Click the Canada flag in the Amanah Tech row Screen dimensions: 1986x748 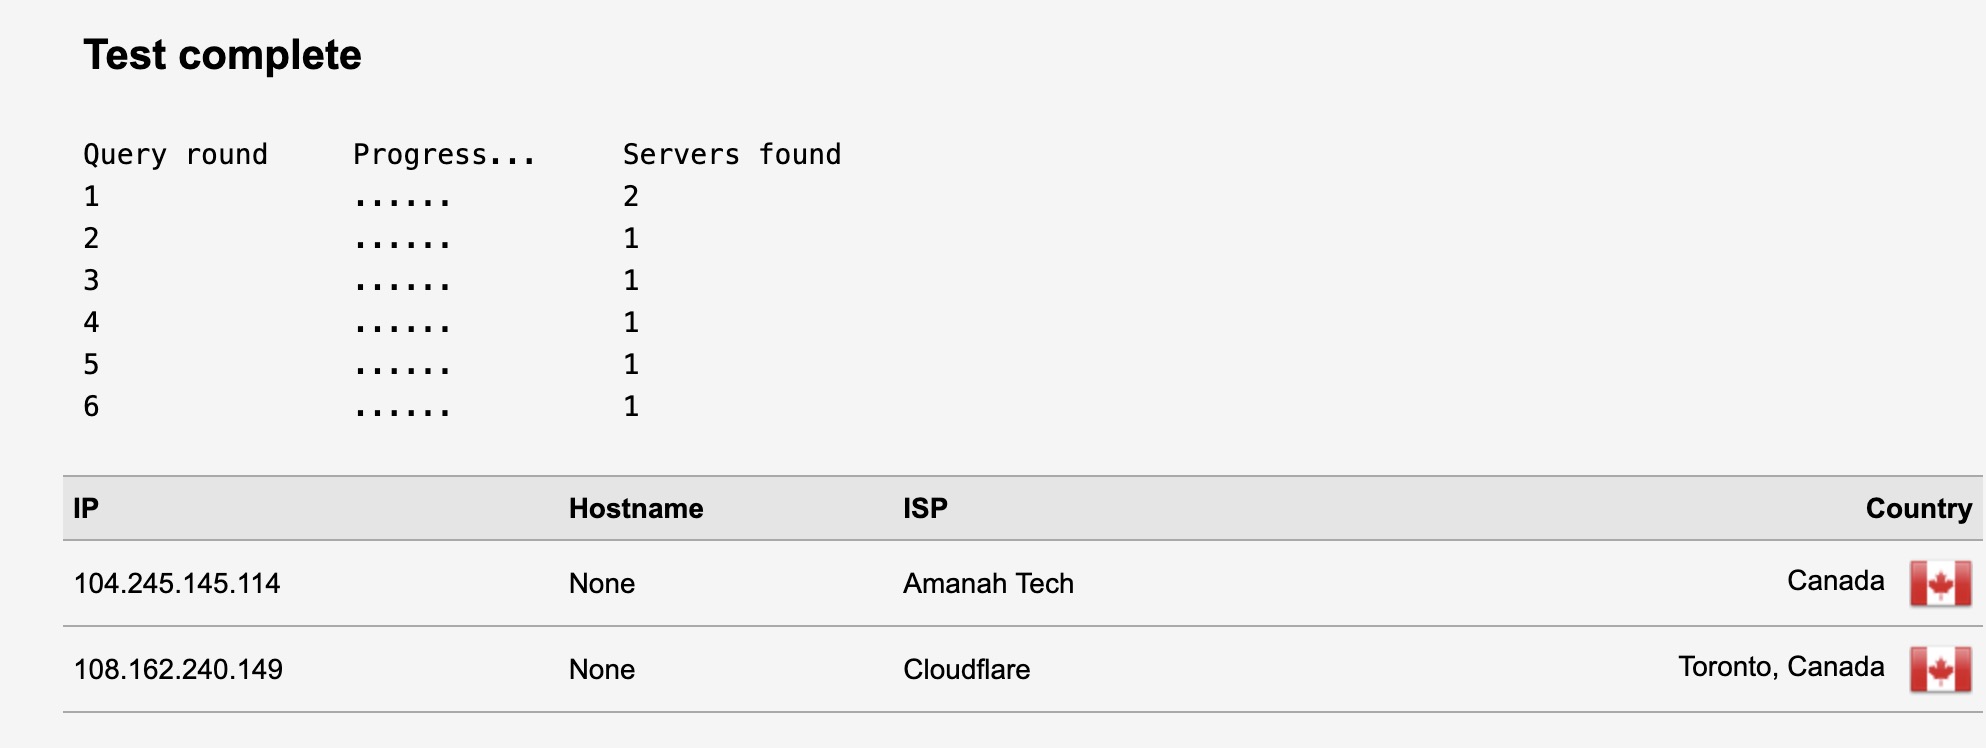(x=1940, y=583)
